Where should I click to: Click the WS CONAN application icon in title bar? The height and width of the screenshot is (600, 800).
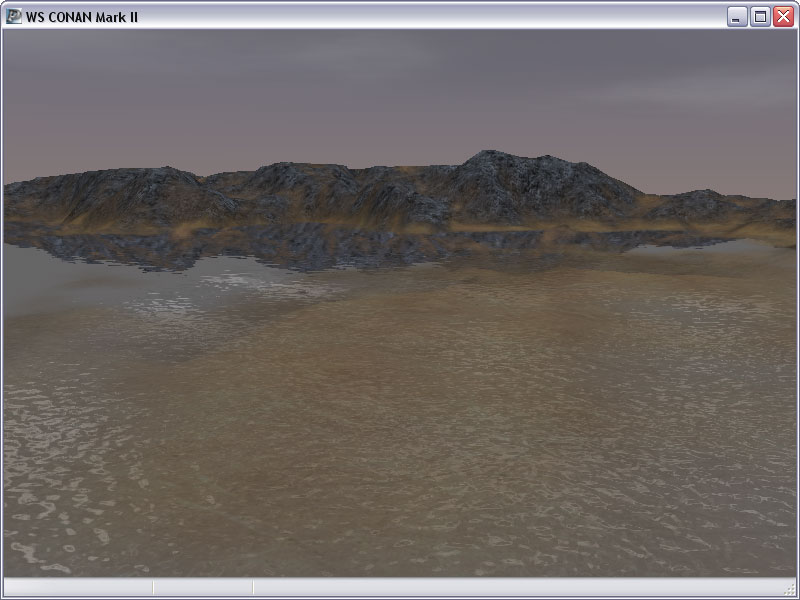[14, 16]
